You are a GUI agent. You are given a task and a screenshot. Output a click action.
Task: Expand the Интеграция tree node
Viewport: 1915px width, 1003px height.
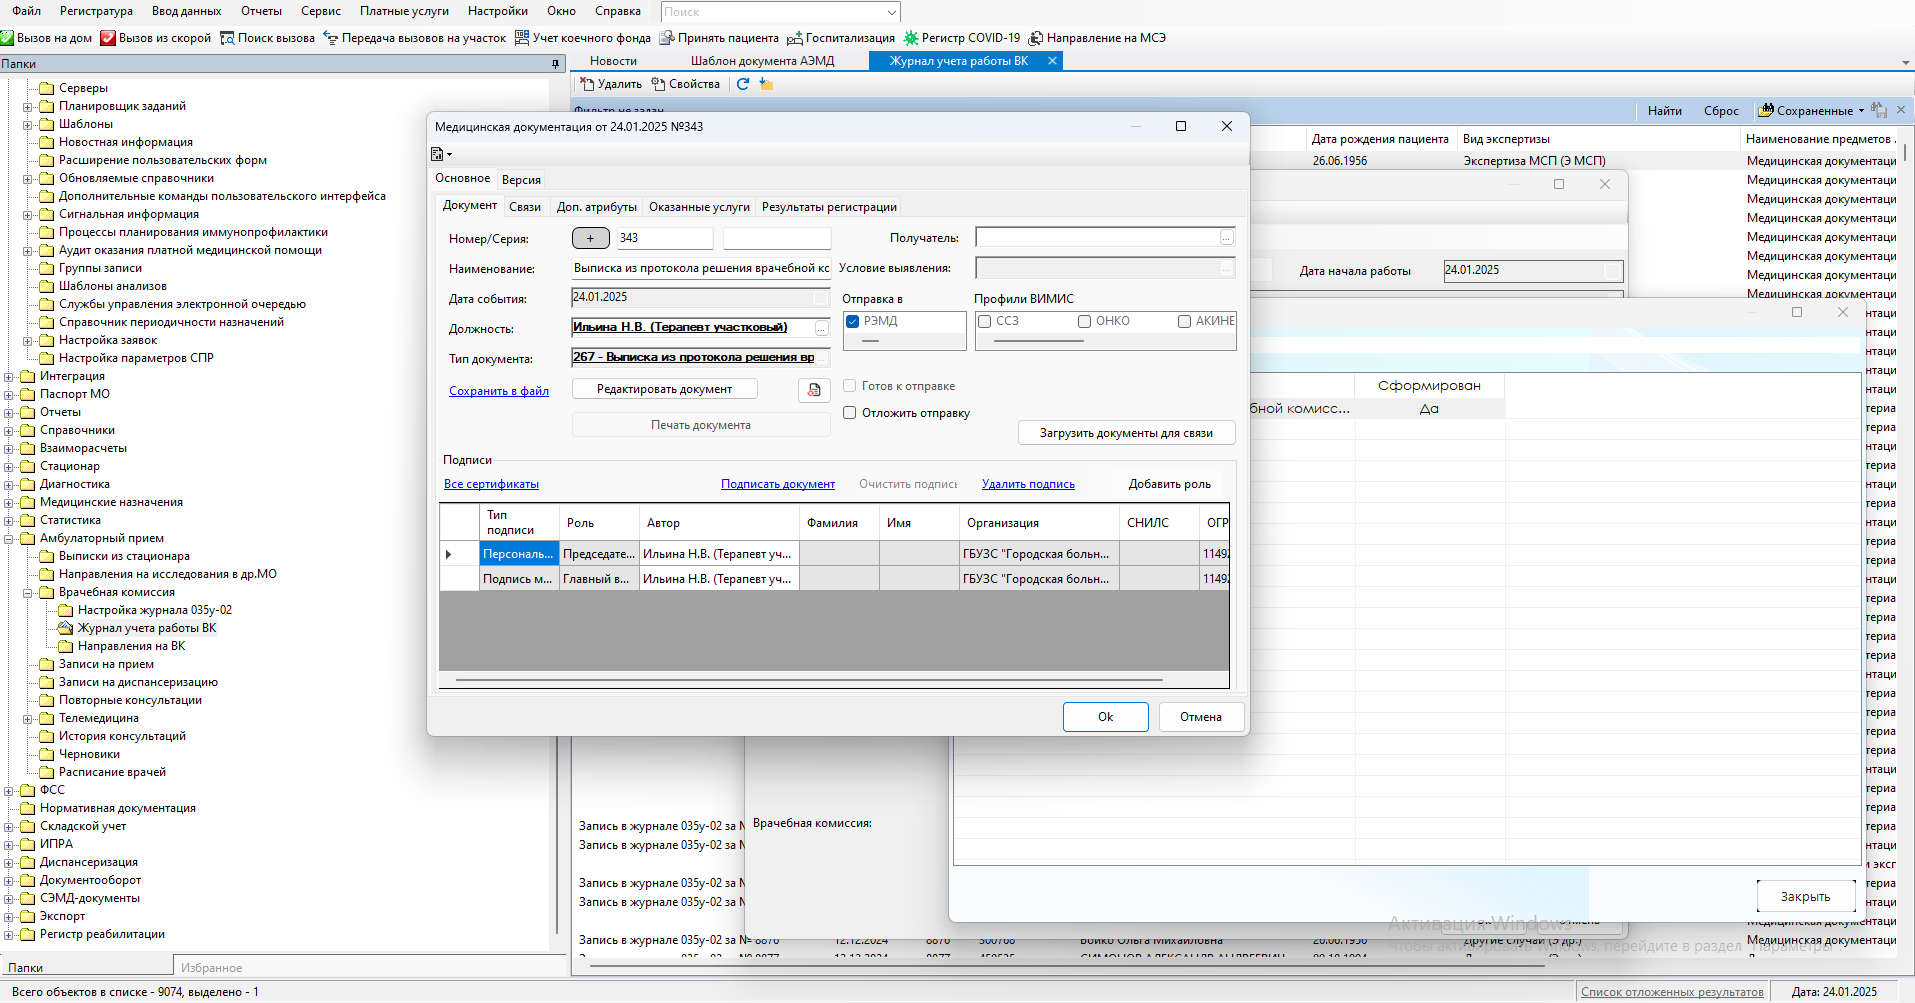(x=9, y=376)
